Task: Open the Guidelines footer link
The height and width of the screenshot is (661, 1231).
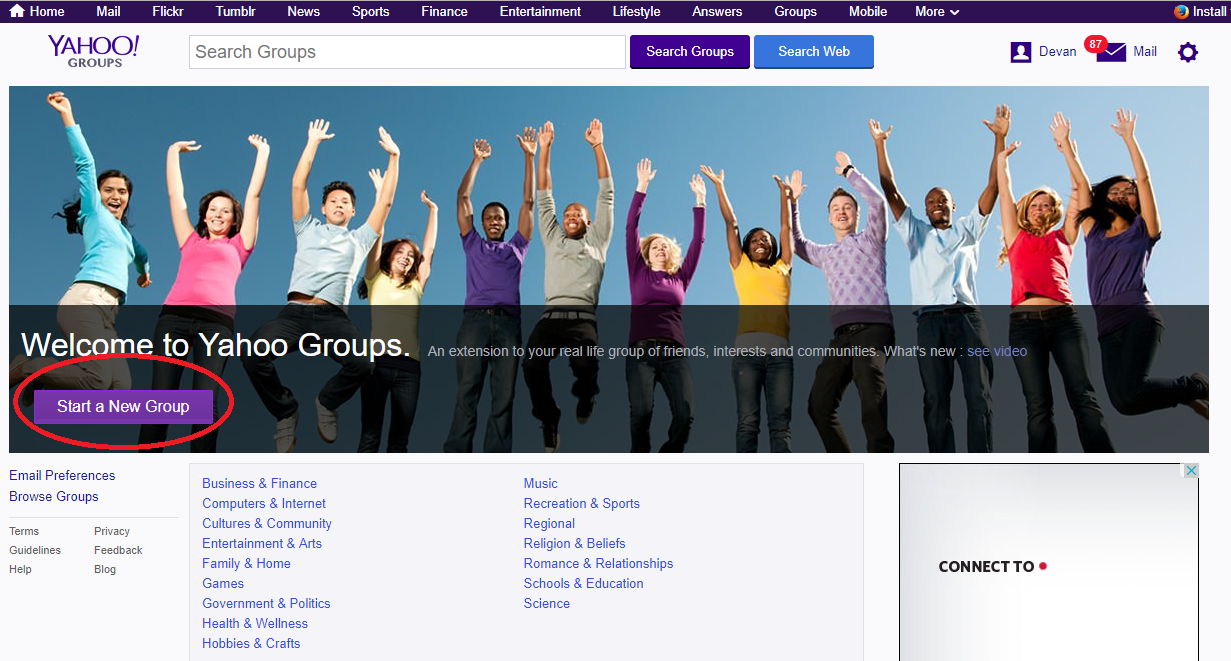Action: tap(35, 550)
